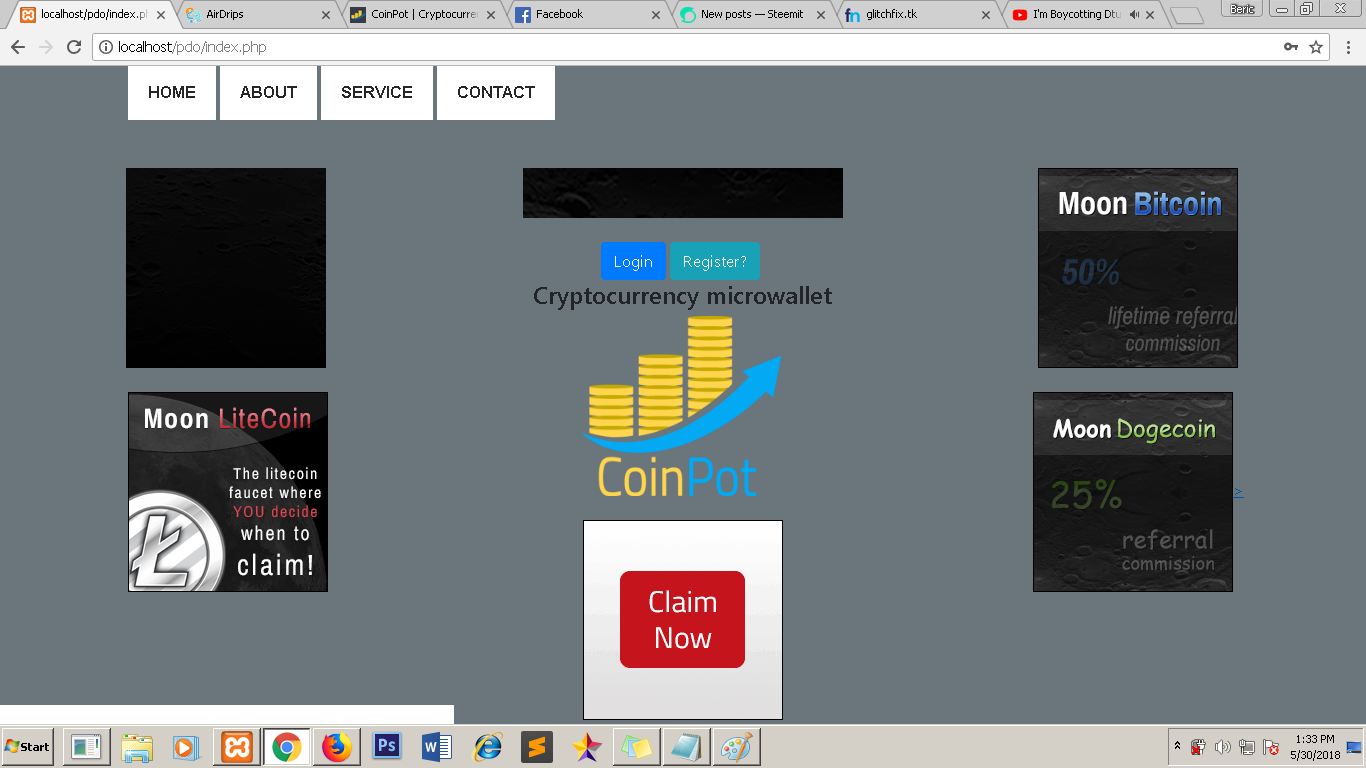Open XAMPP from the taskbar

237,747
